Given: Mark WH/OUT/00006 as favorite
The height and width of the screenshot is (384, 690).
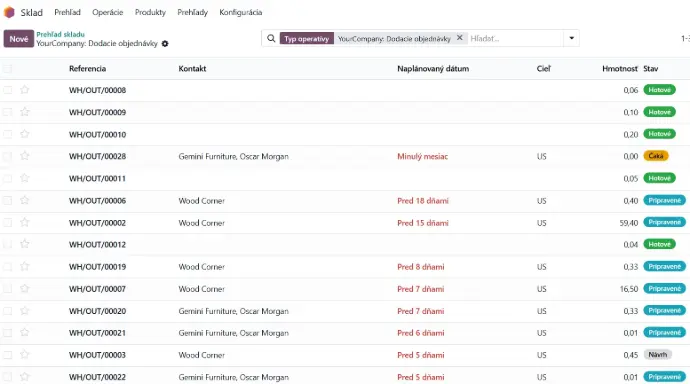Looking at the screenshot, I should [25, 200].
